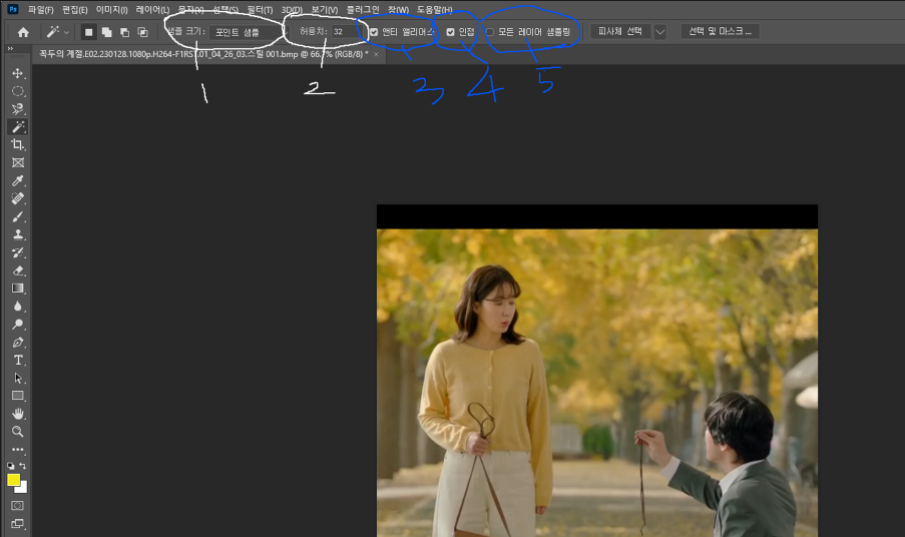Viewport: 905px width, 537px height.
Task: Select the History Brush tool
Action: (18, 252)
